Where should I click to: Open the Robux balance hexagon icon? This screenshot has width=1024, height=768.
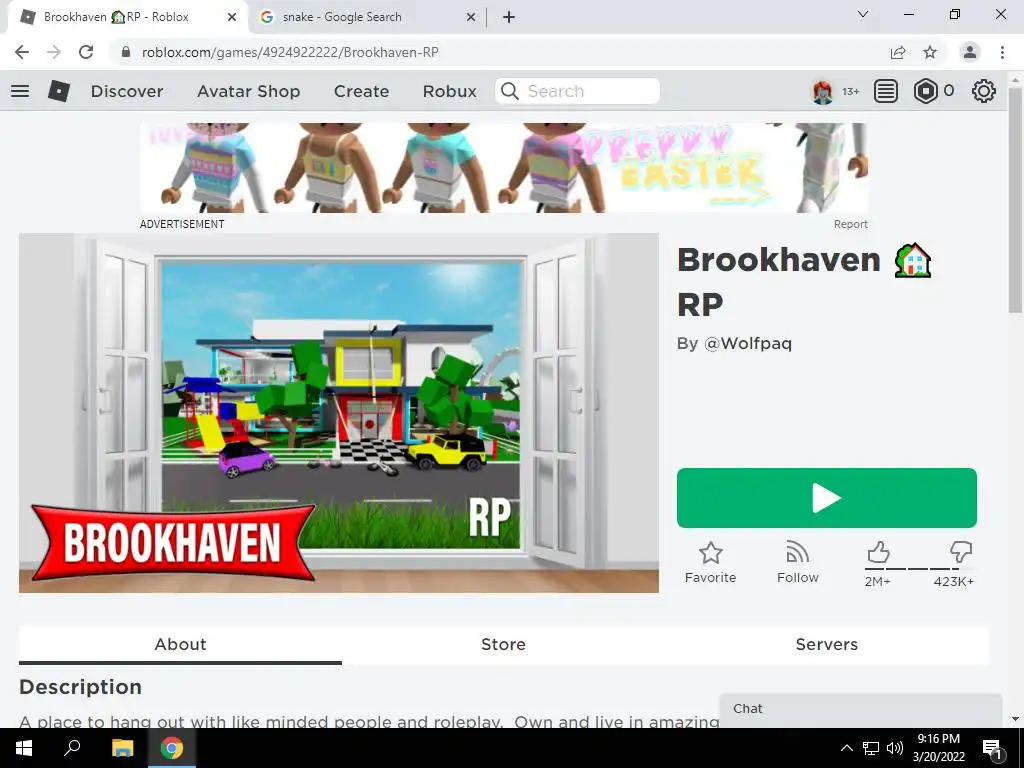click(925, 91)
